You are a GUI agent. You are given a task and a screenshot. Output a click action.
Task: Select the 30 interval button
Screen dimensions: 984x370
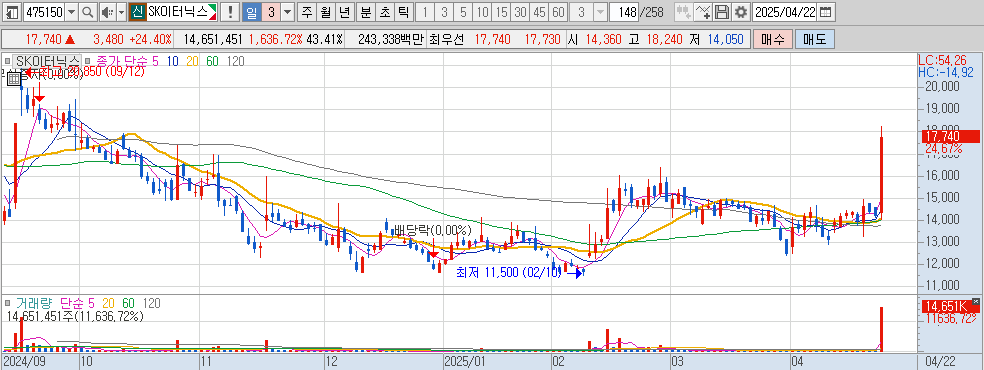pyautogui.click(x=520, y=11)
